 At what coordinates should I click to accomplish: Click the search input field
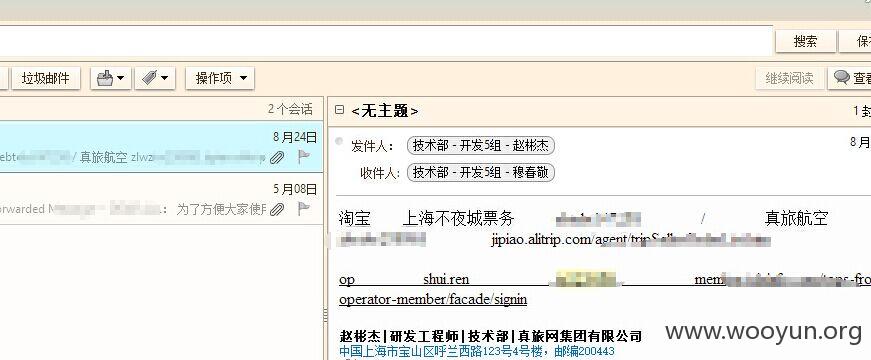pyautogui.click(x=386, y=41)
